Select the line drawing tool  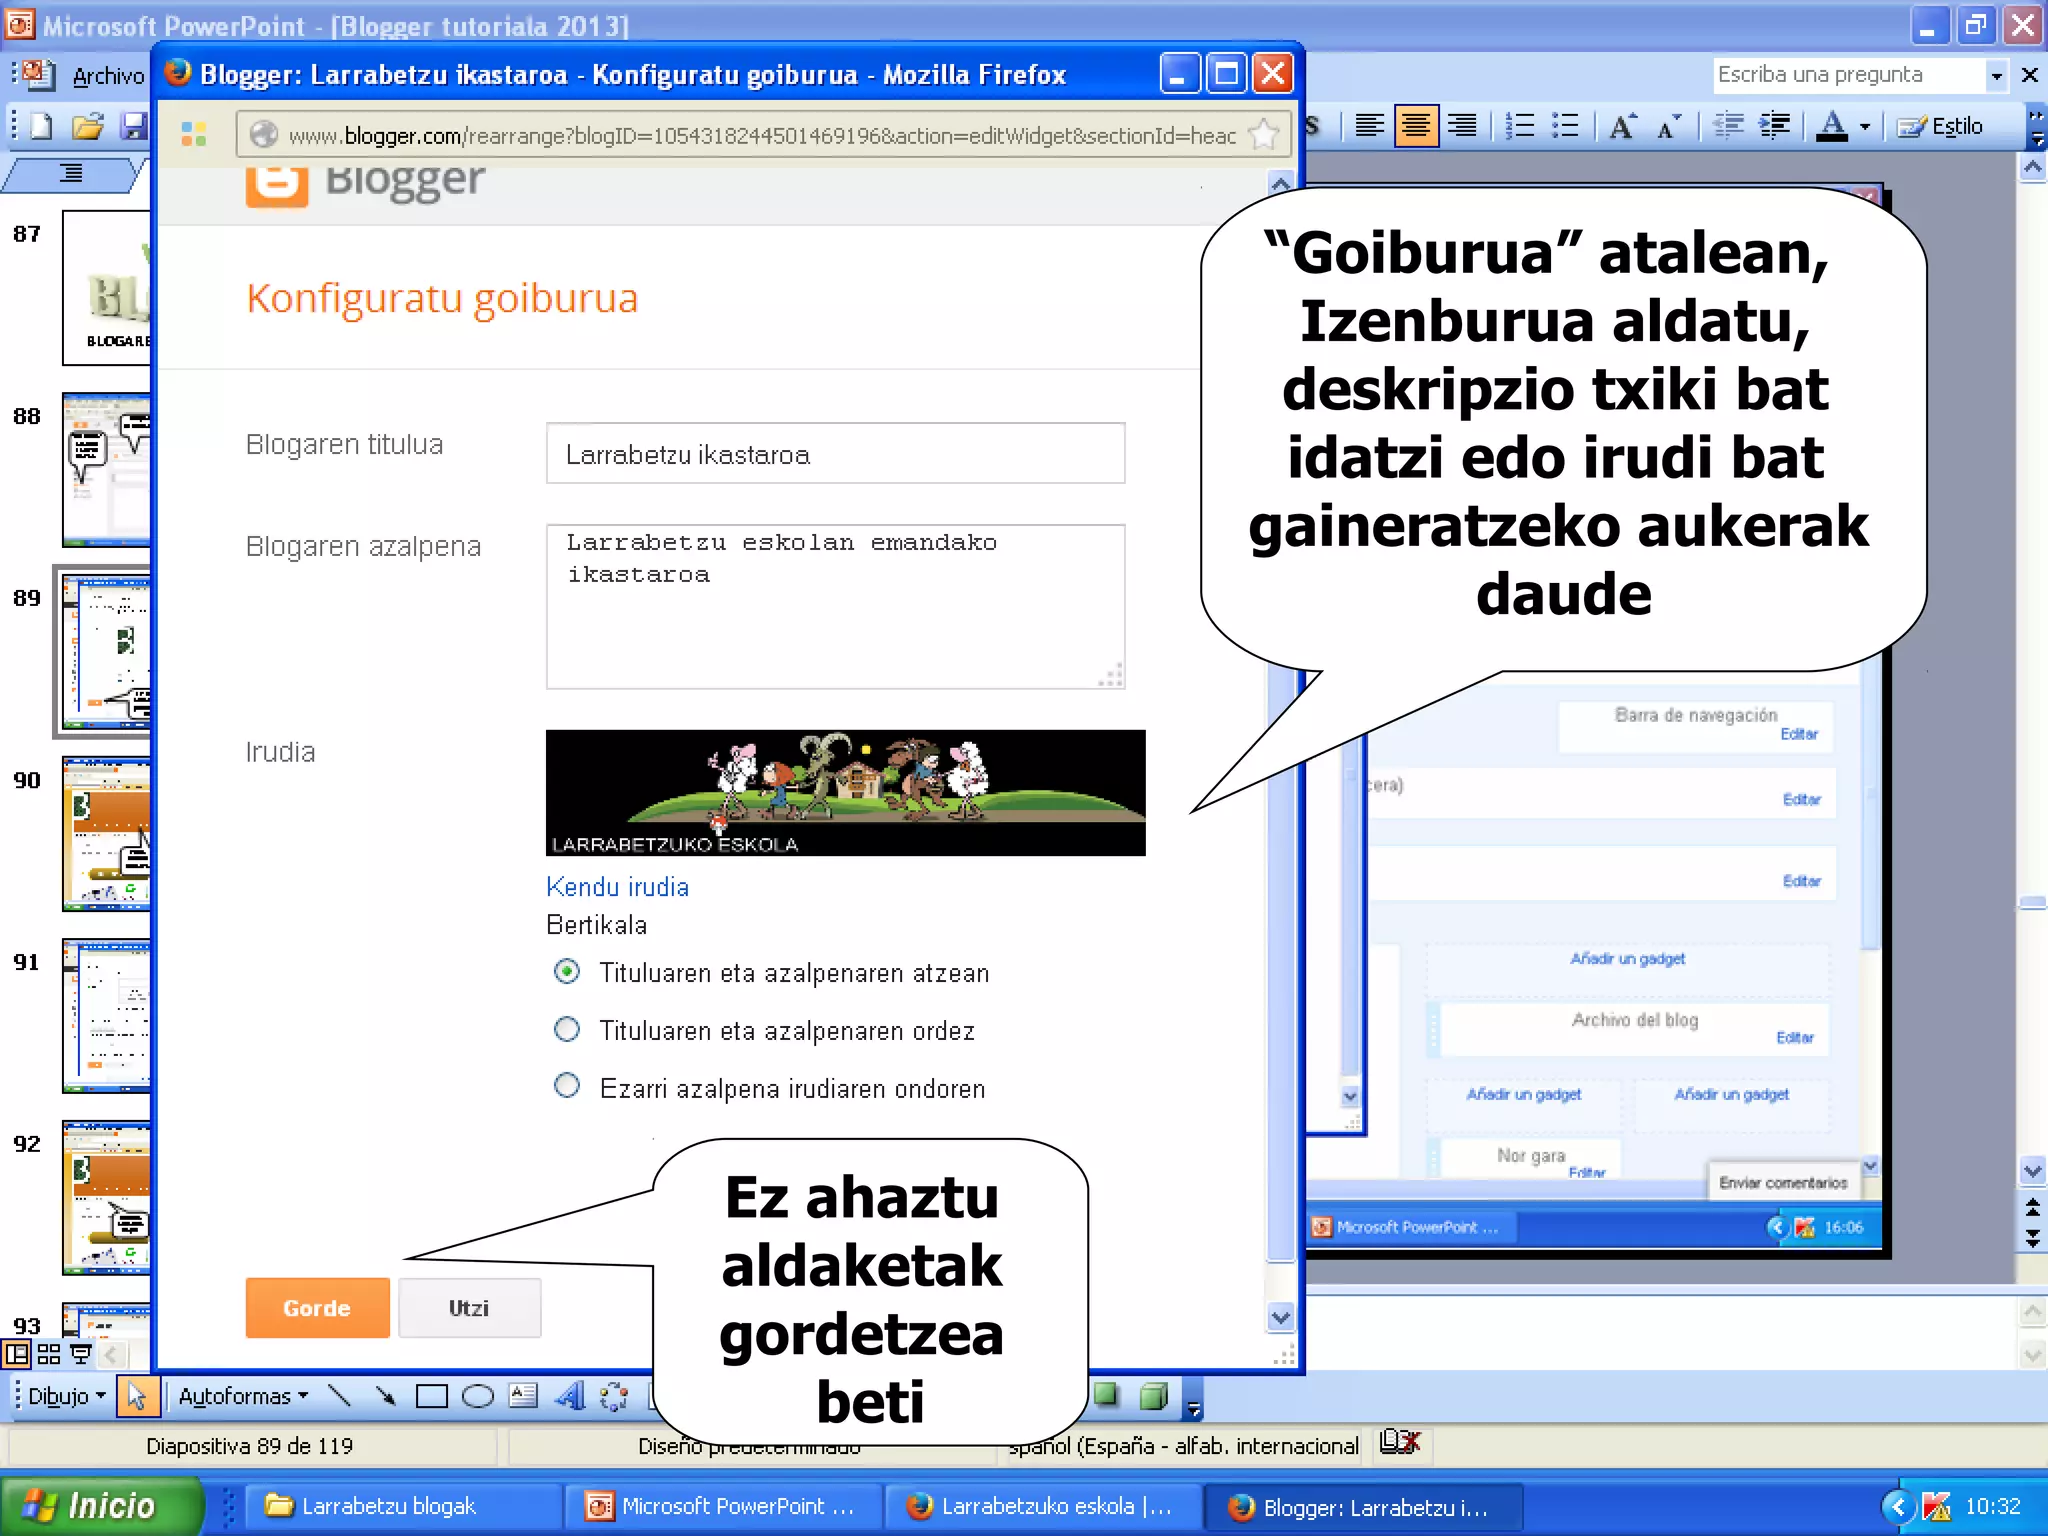[340, 1396]
